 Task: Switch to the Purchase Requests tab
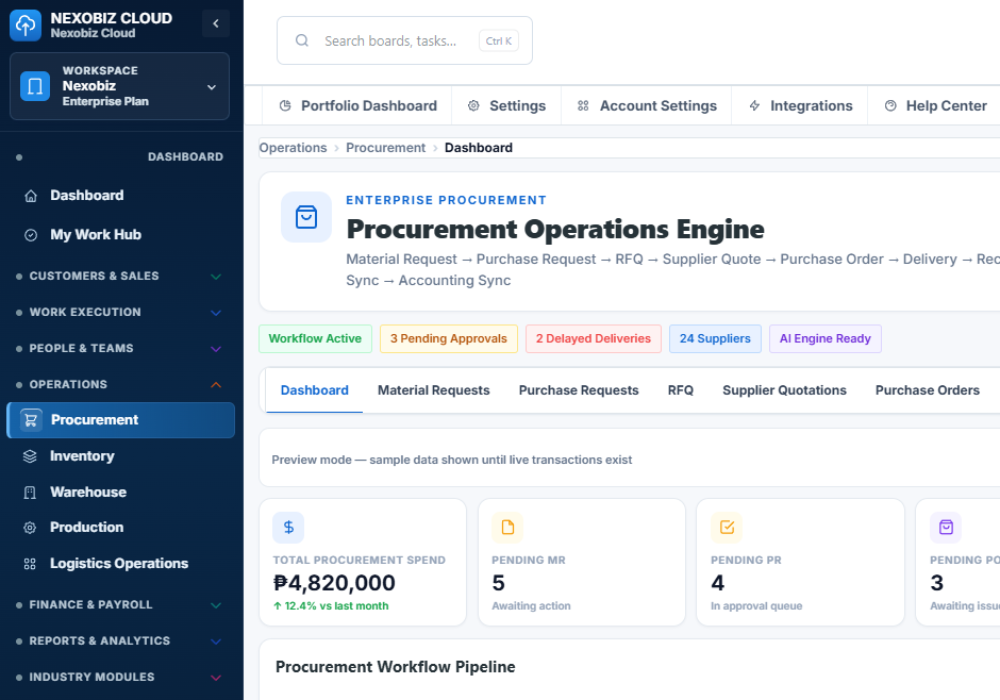tap(578, 390)
